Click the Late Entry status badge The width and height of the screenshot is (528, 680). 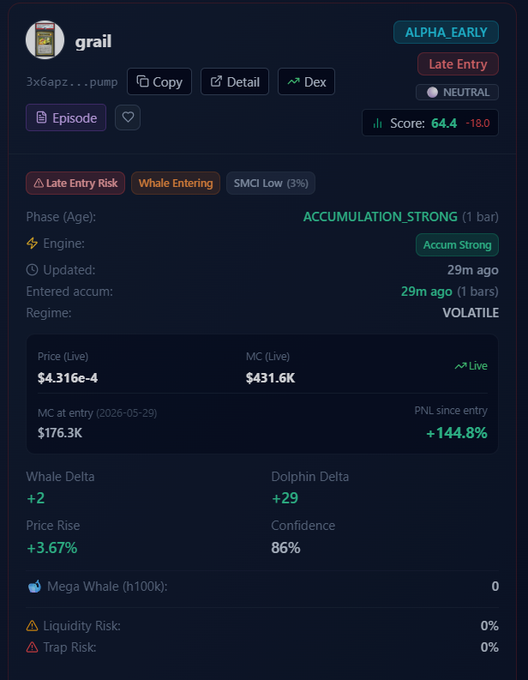click(458, 64)
